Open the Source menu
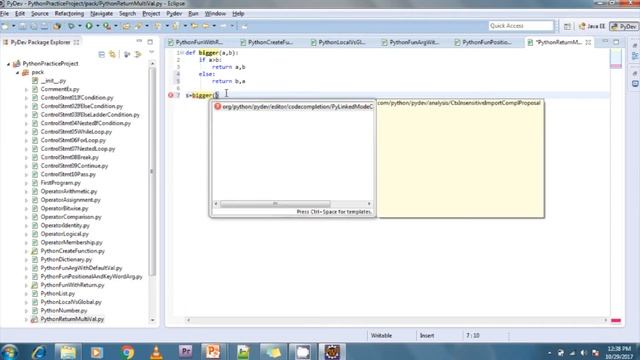This screenshot has width=640, height=360. [40, 13]
